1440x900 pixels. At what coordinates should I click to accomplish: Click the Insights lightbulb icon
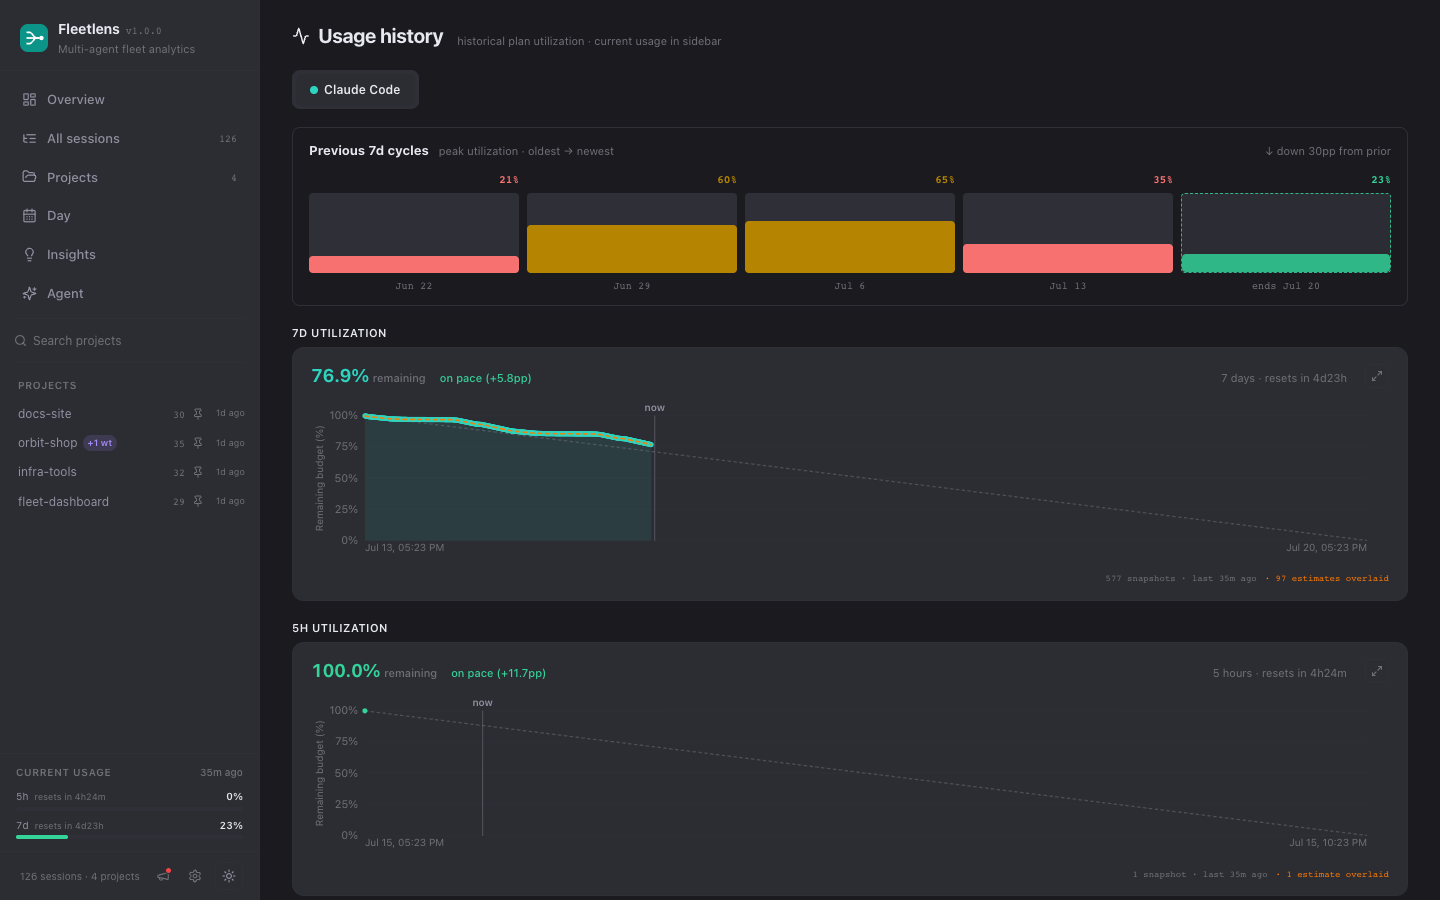(x=29, y=255)
